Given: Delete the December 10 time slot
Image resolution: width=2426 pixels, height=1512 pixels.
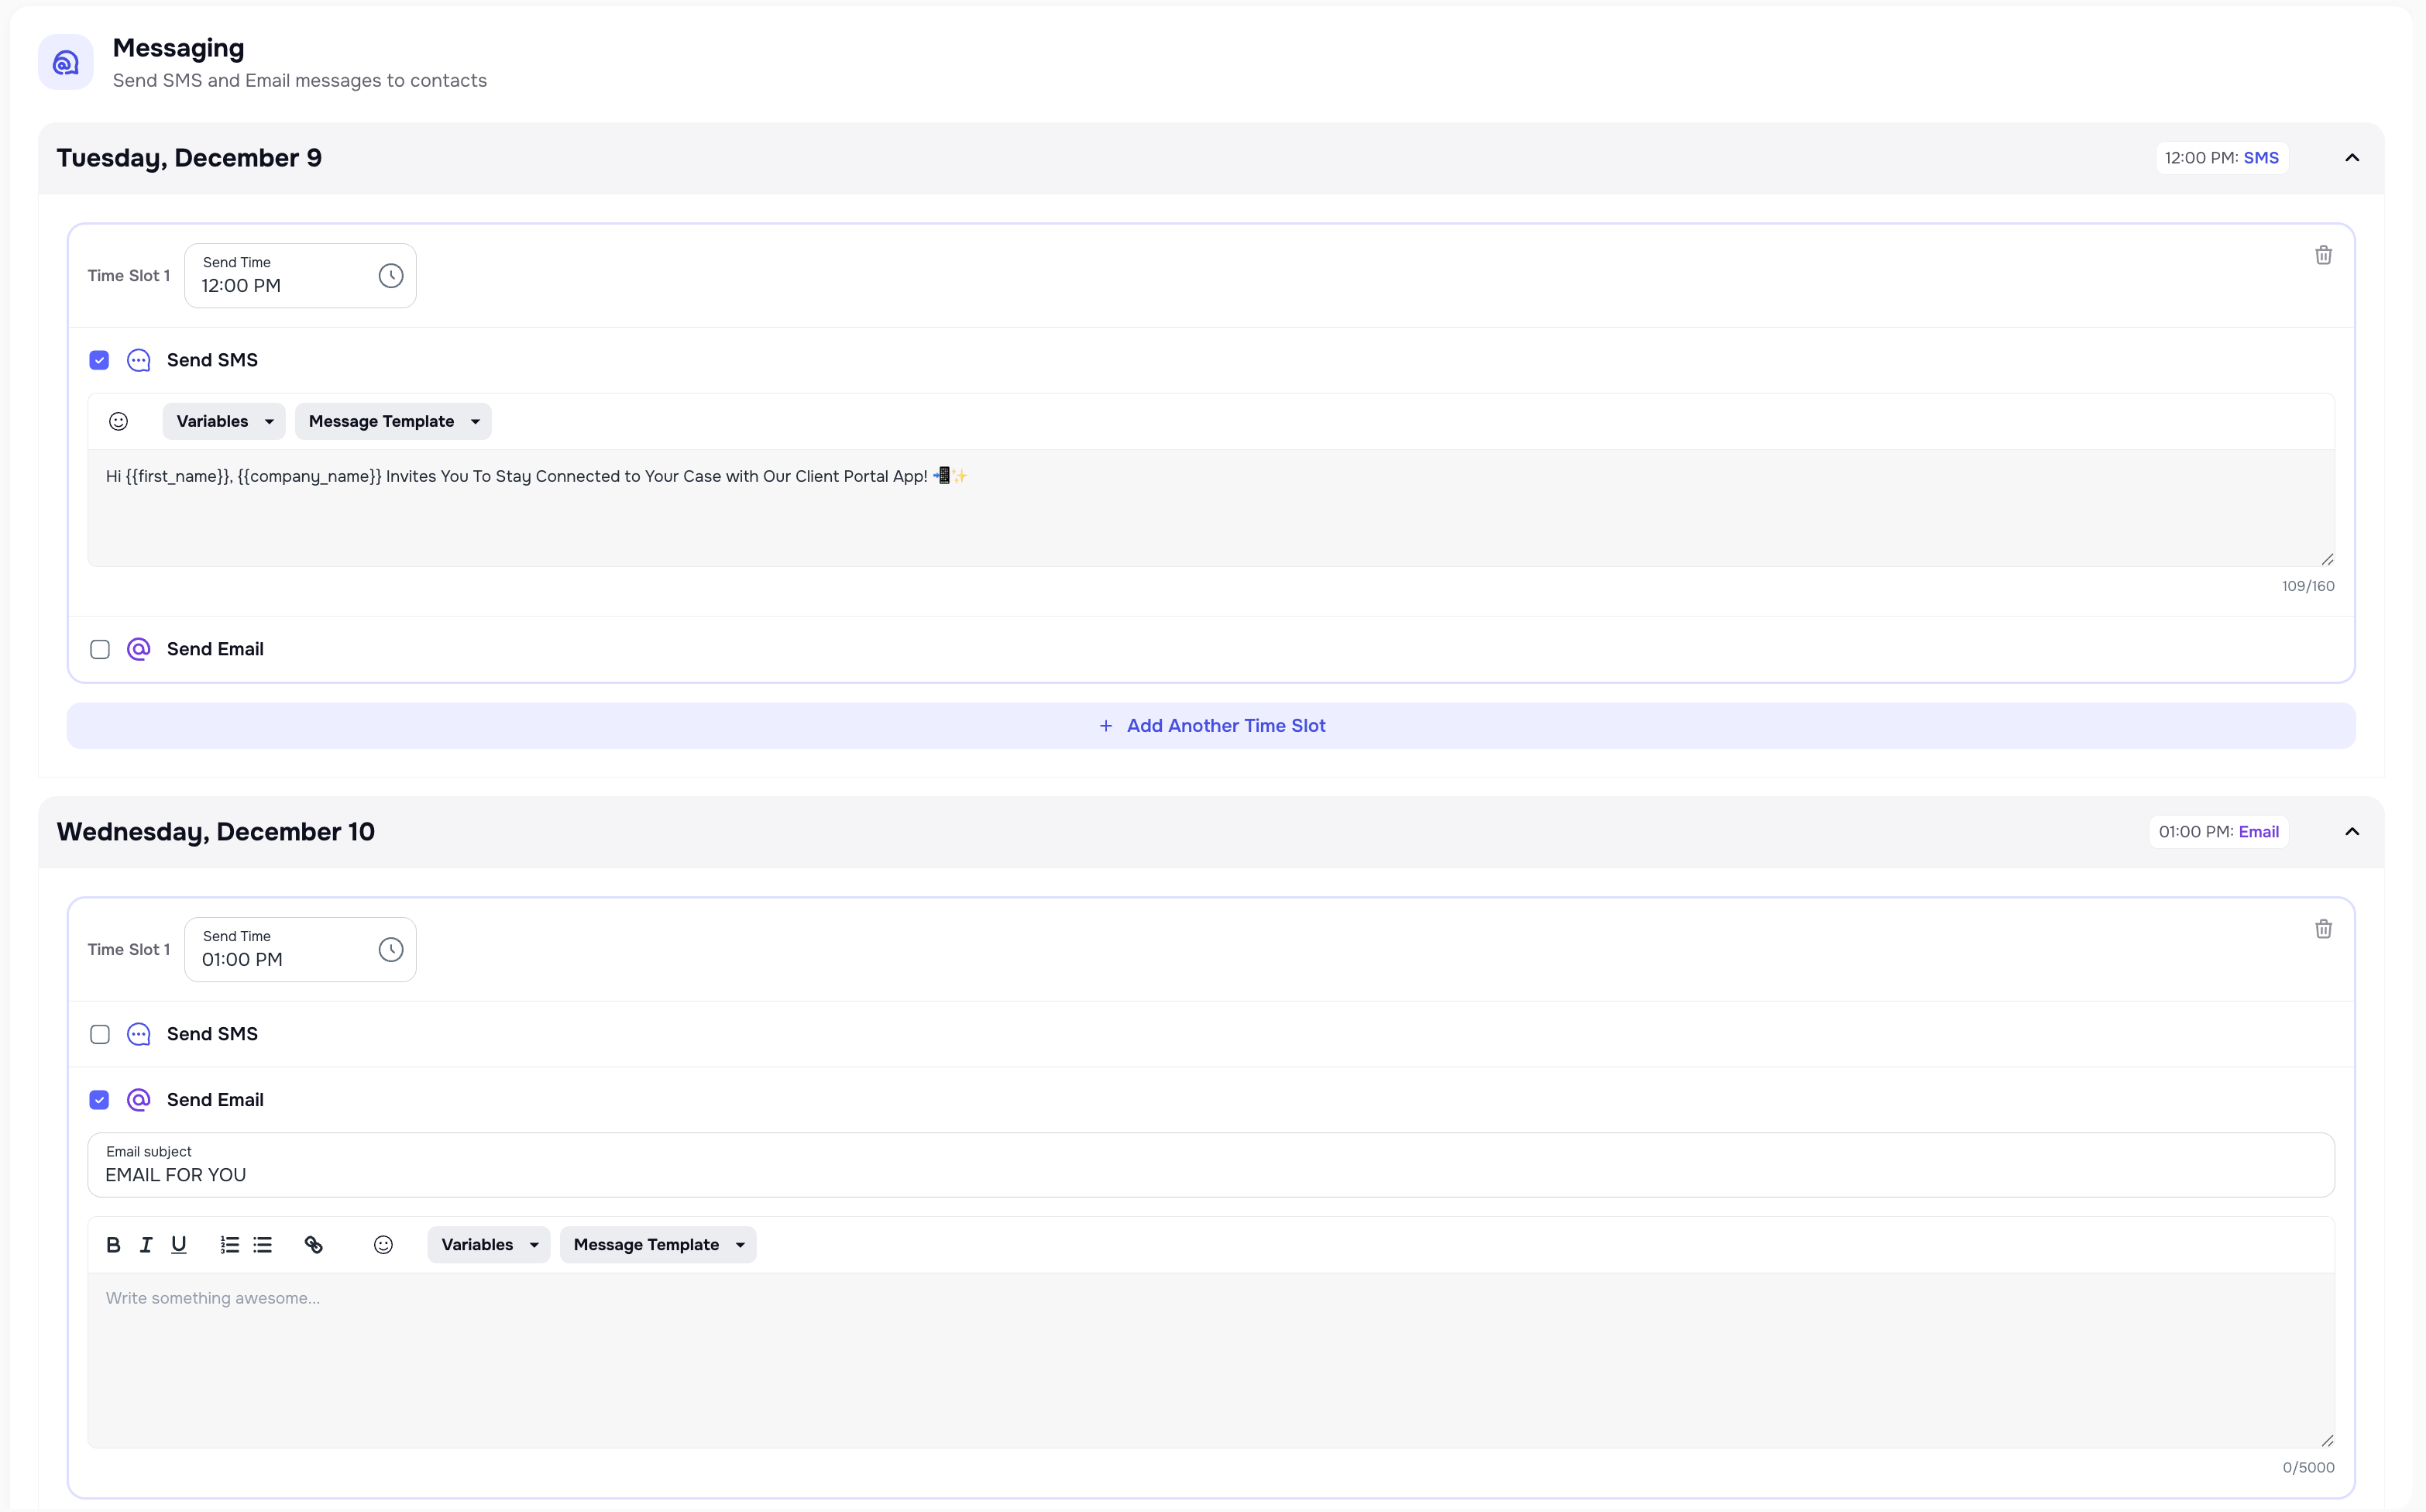Looking at the screenshot, I should click(2323, 929).
